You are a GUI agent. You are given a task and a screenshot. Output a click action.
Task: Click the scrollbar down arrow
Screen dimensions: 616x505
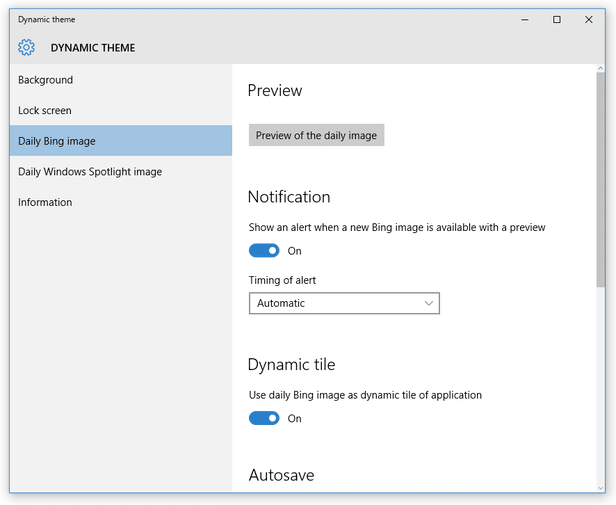point(600,488)
